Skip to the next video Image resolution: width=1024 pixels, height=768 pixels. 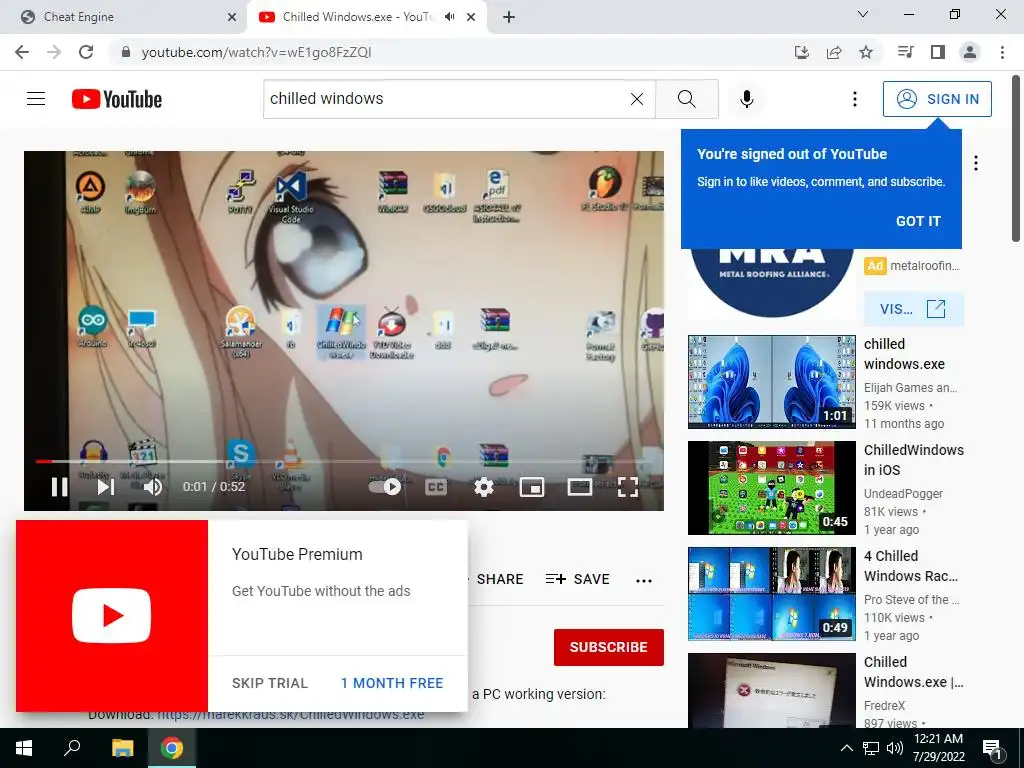pos(106,487)
